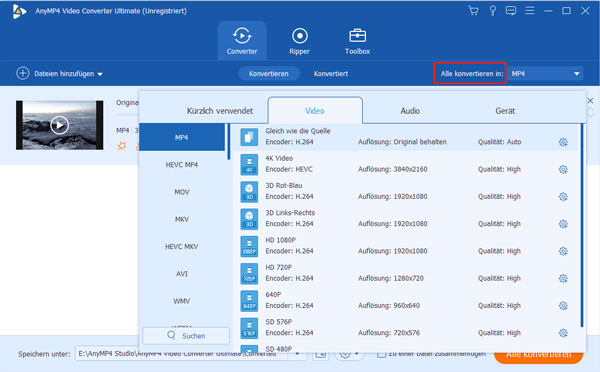Open settings gear for 3D Rot-Blau

coord(563,197)
